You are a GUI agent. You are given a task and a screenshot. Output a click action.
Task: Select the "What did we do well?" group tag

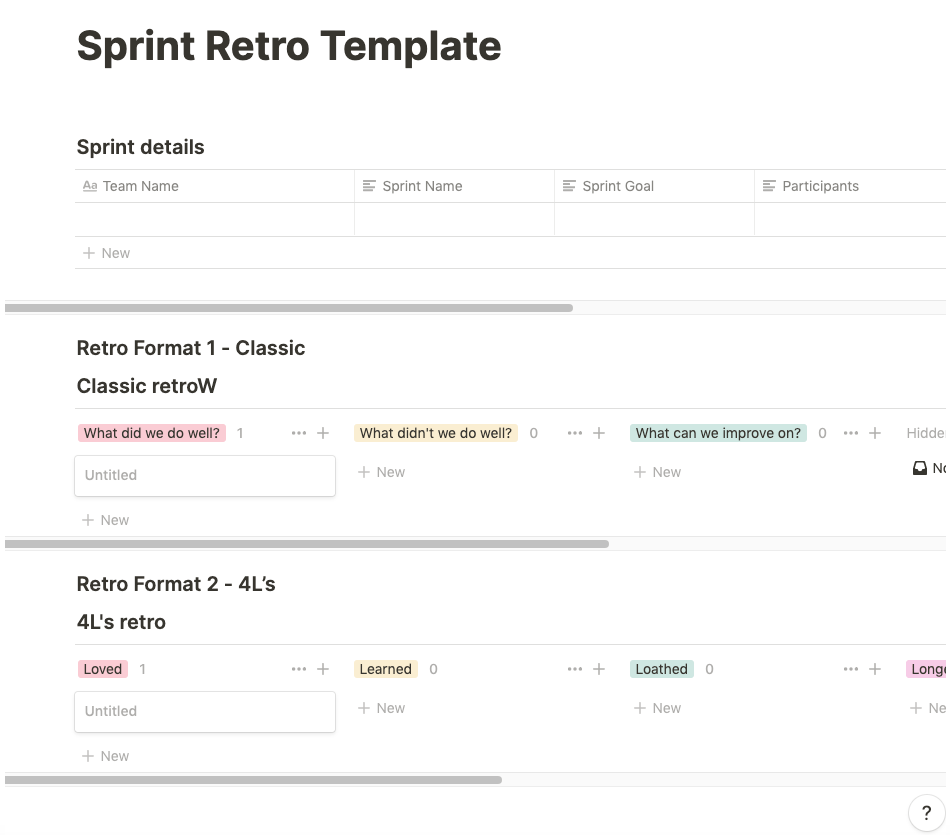click(x=152, y=433)
